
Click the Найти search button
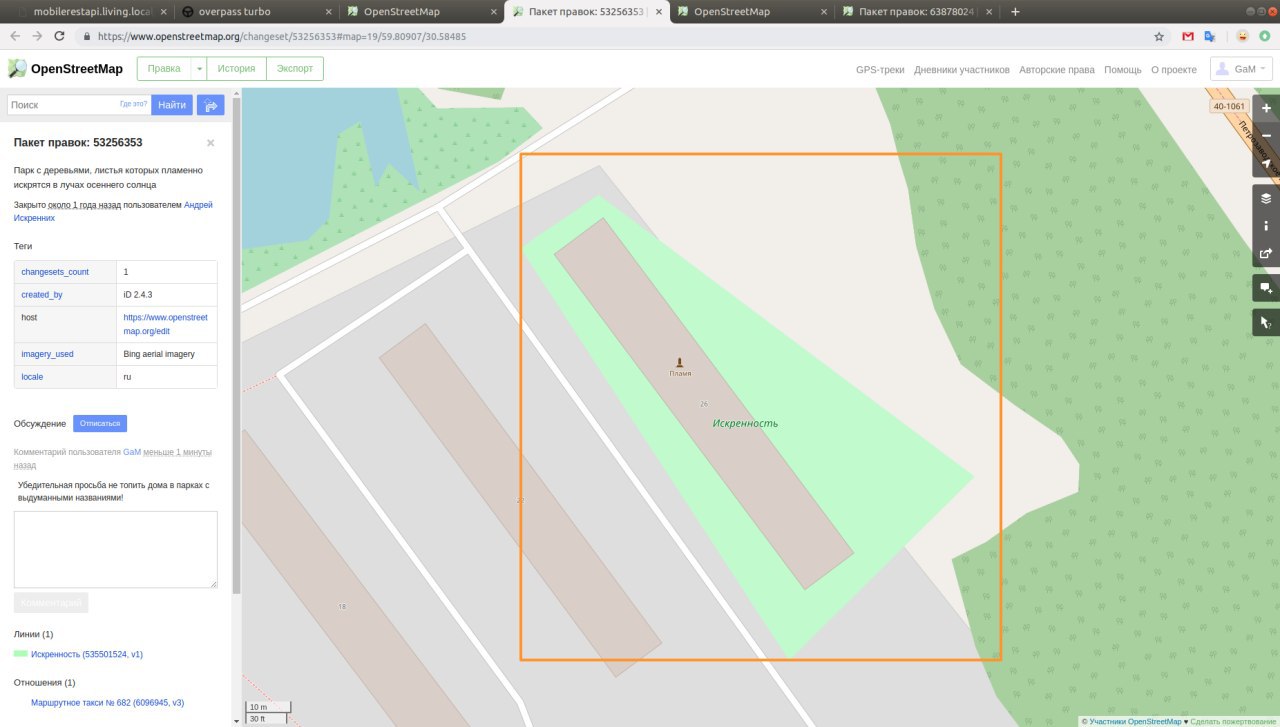(x=172, y=105)
